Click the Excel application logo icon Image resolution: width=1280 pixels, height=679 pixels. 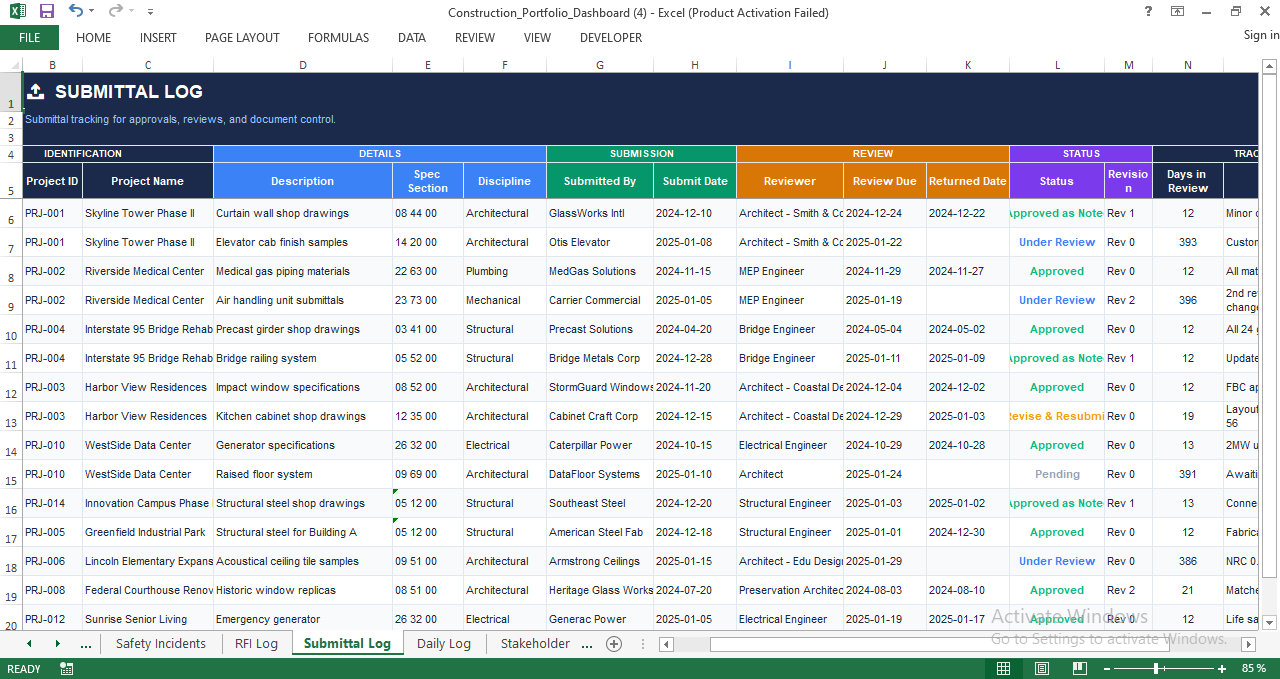pyautogui.click(x=17, y=11)
